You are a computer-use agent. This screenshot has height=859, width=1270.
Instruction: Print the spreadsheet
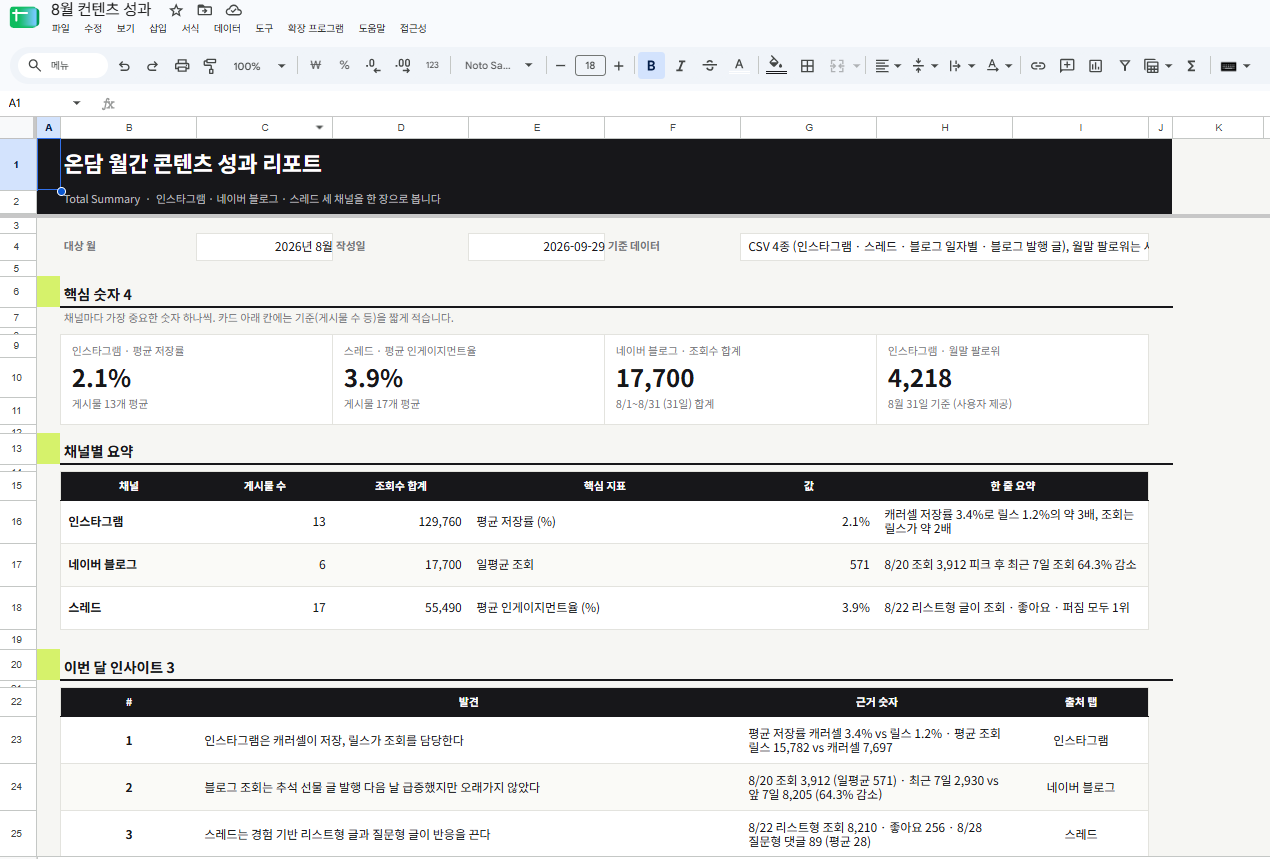click(182, 66)
